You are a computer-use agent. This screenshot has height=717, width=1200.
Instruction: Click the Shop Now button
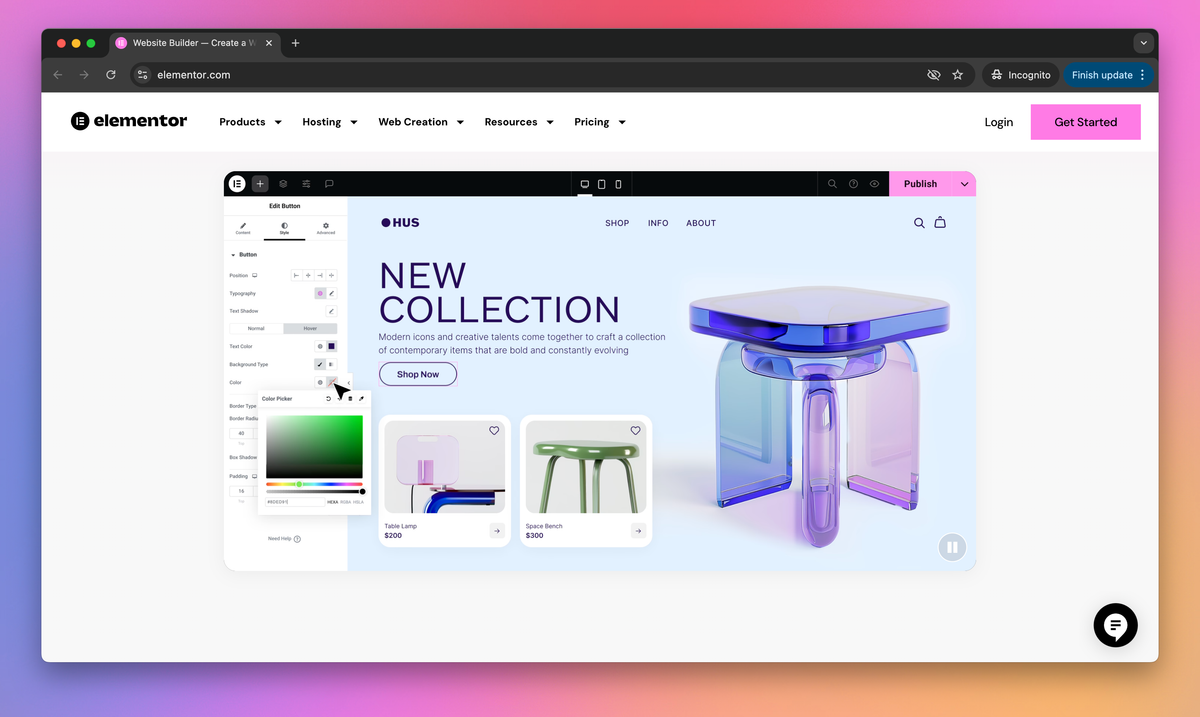pos(418,374)
